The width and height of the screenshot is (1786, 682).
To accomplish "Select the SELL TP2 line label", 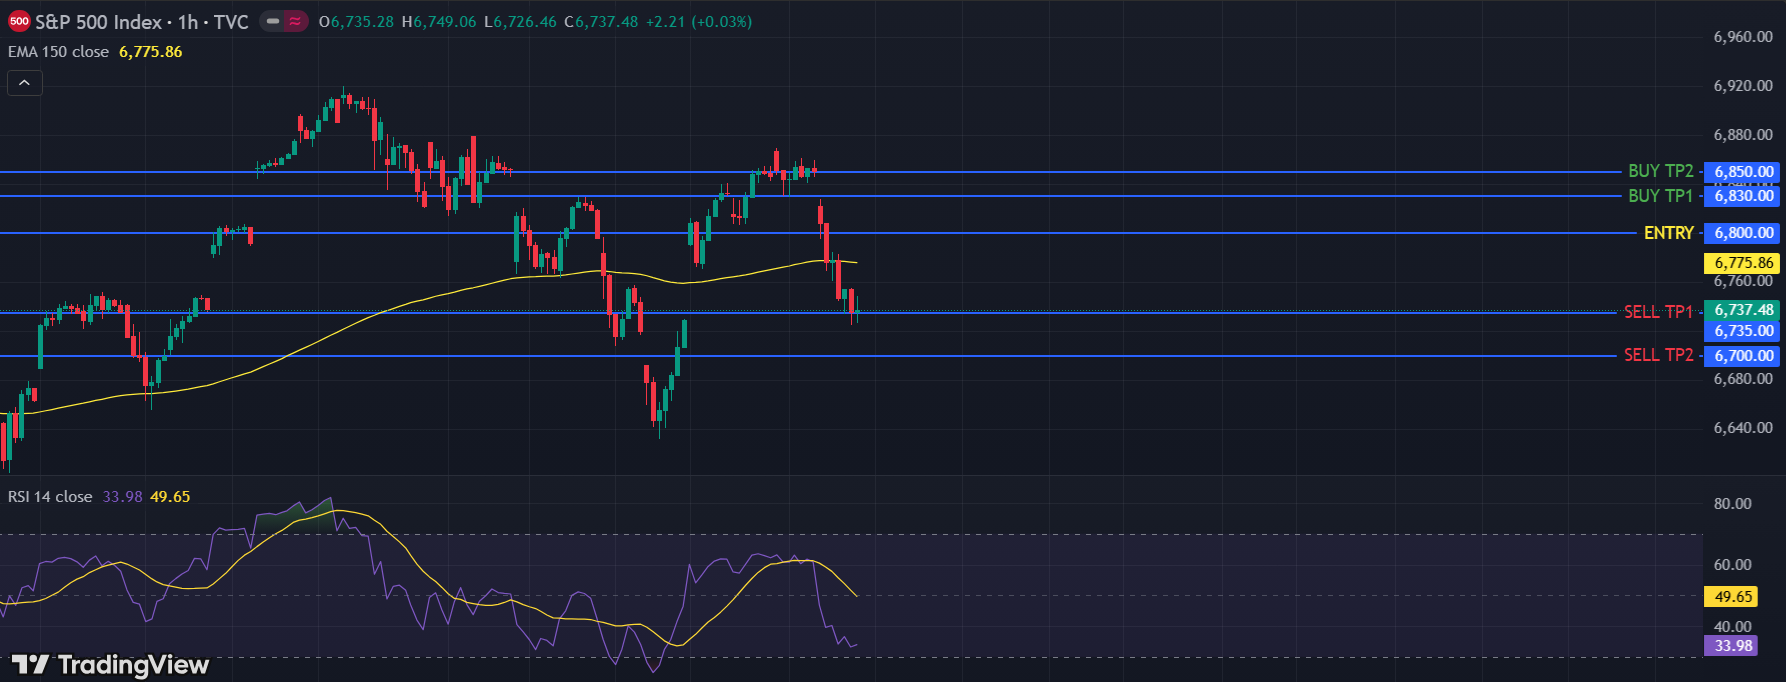I will pos(1658,355).
